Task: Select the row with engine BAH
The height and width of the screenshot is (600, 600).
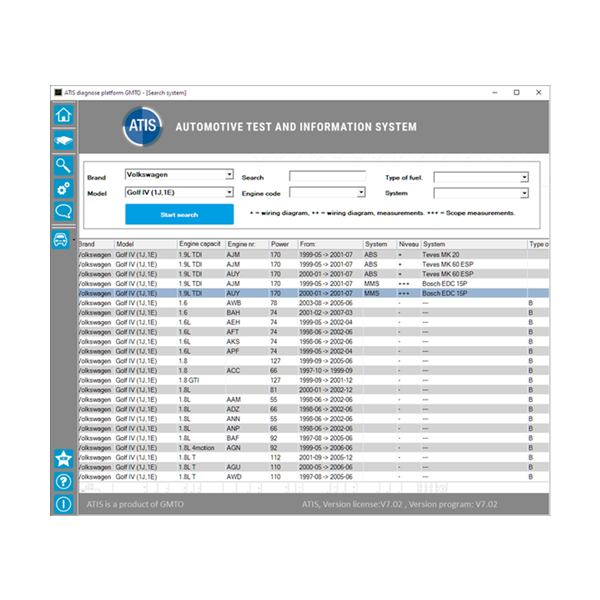Action: point(313,313)
